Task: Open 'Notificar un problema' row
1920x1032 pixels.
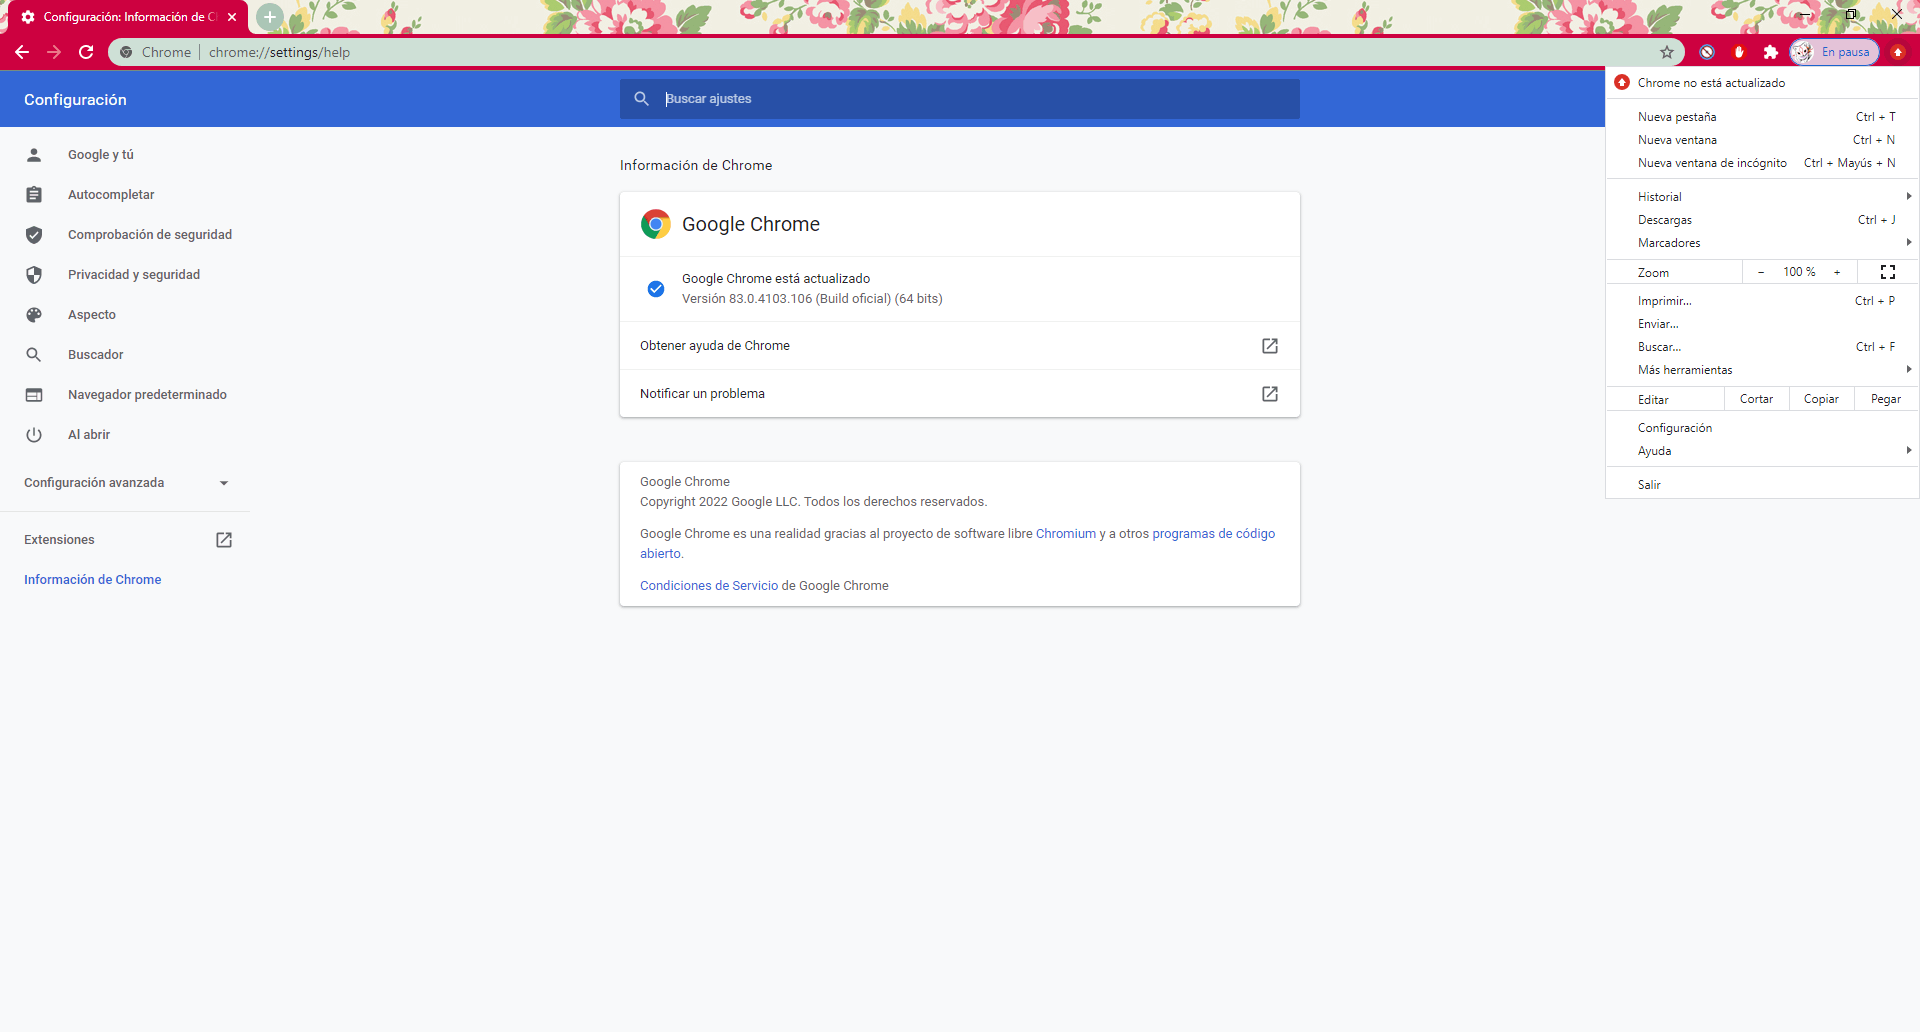Action: pos(960,394)
